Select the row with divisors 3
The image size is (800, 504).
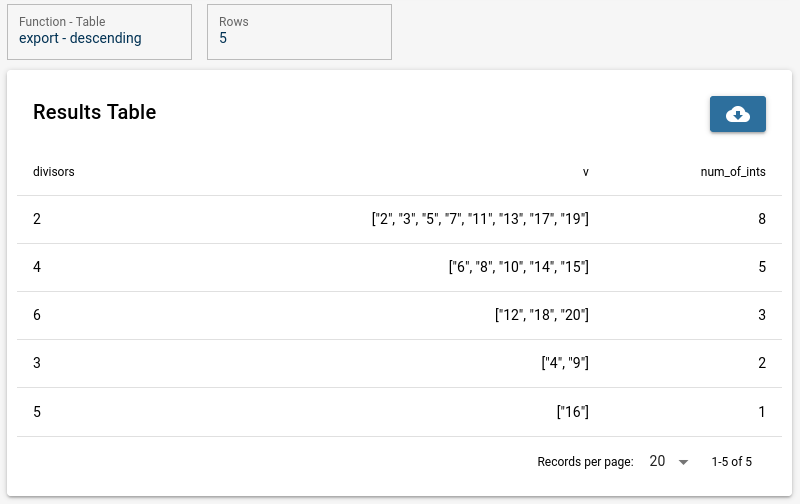coord(399,363)
